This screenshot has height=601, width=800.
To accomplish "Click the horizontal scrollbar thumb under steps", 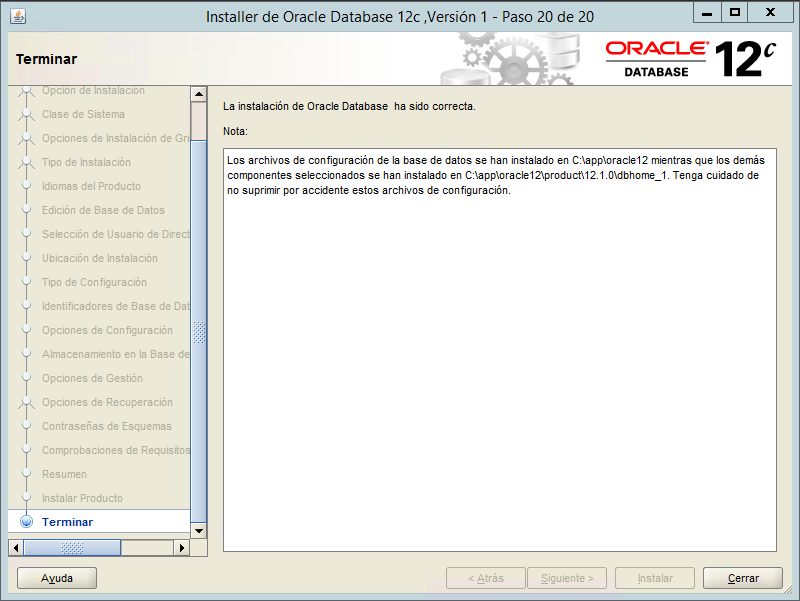I will [x=72, y=548].
